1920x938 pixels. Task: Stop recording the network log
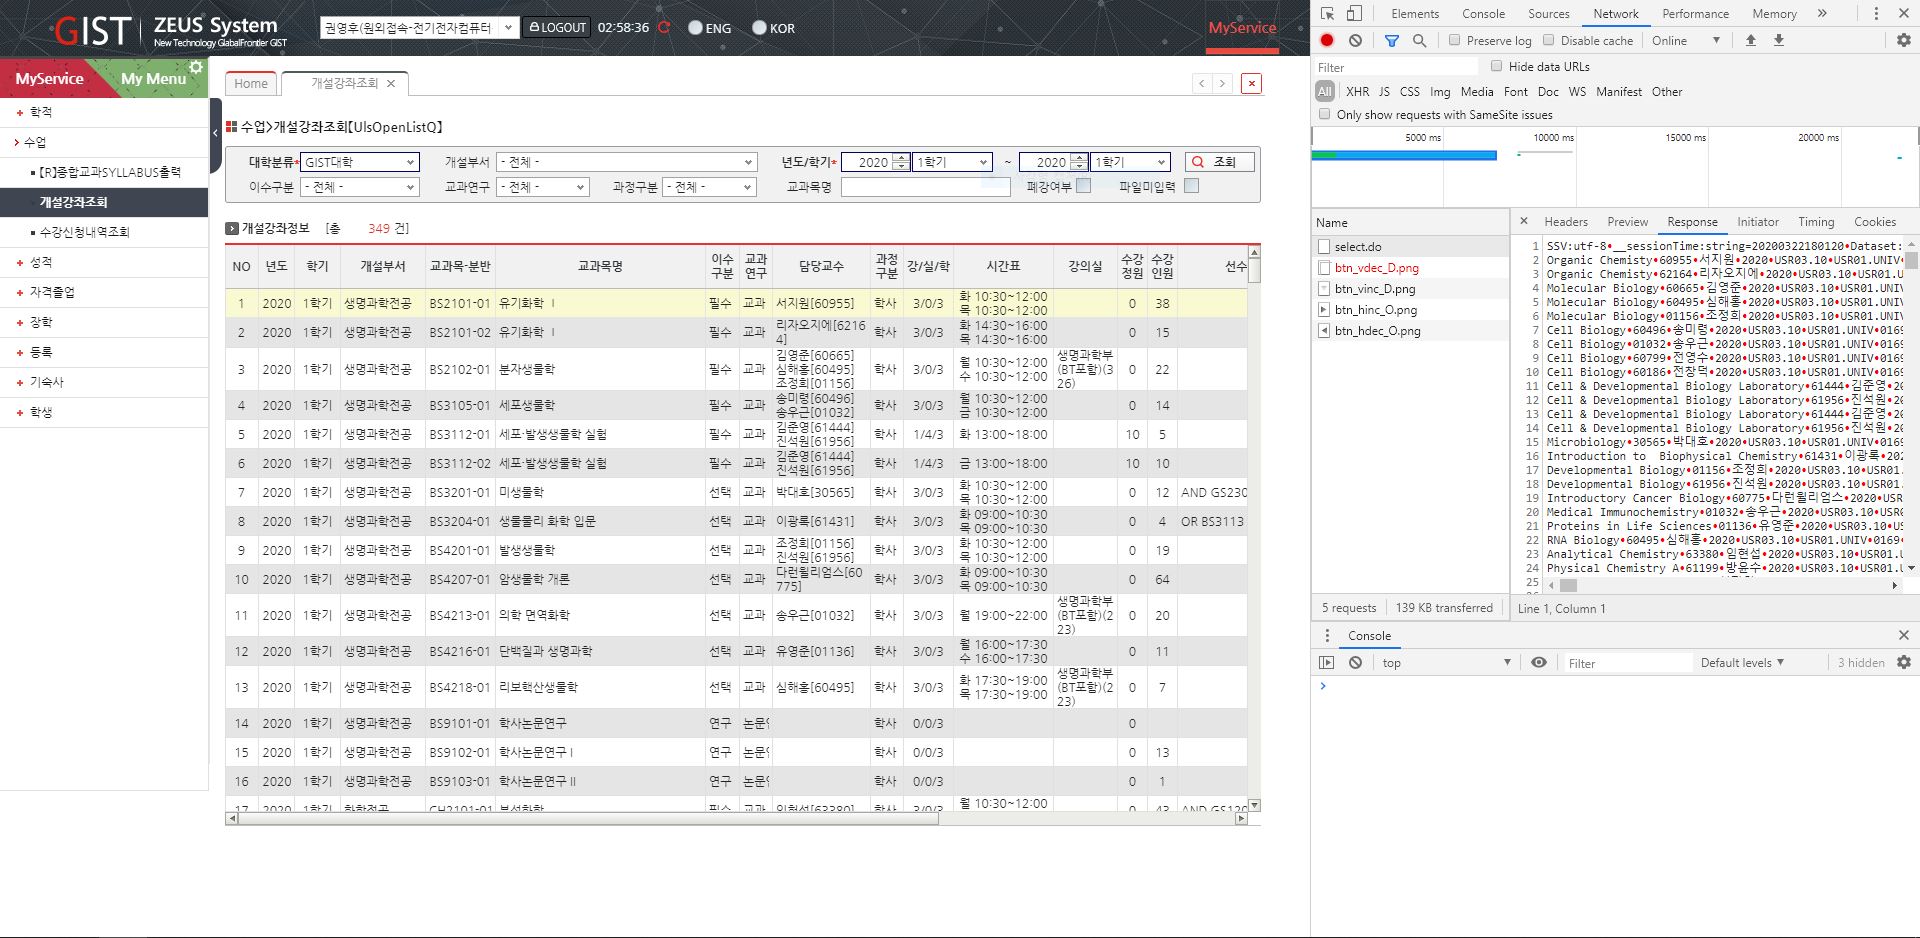pyautogui.click(x=1327, y=40)
